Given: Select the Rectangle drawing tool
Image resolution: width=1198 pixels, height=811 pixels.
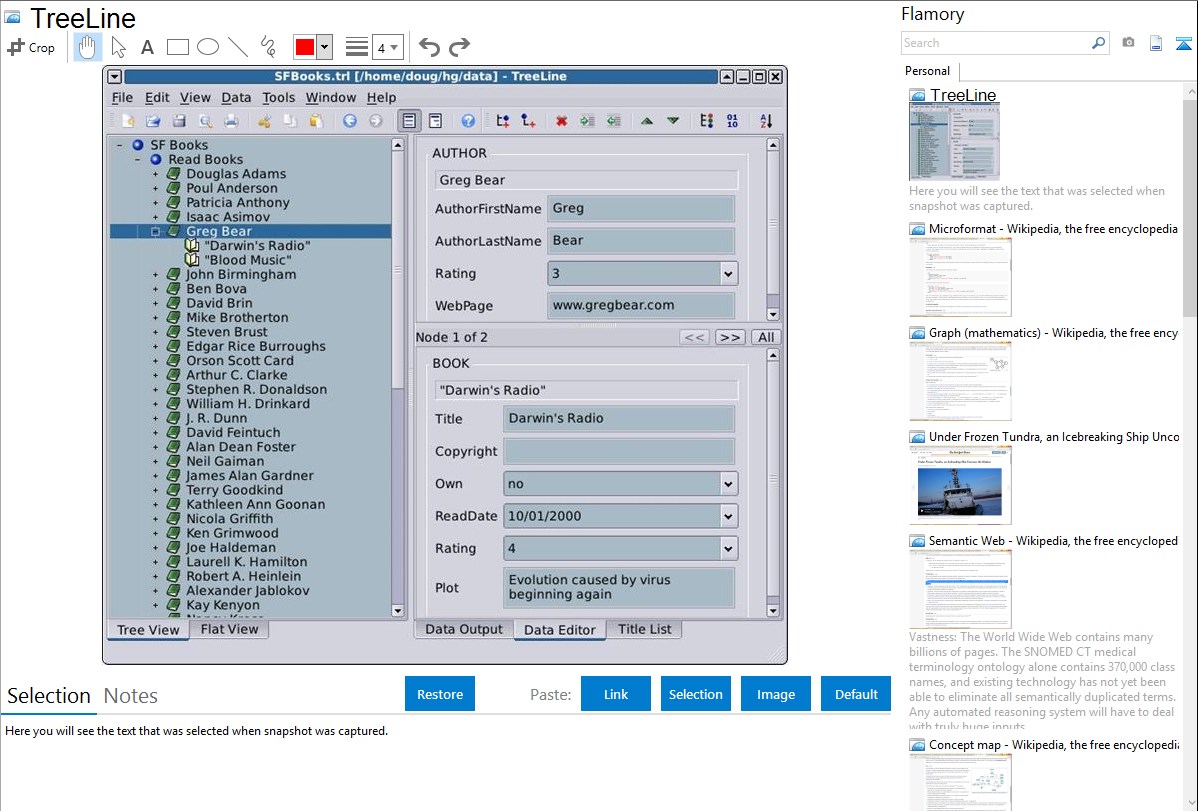Looking at the screenshot, I should coord(177,47).
